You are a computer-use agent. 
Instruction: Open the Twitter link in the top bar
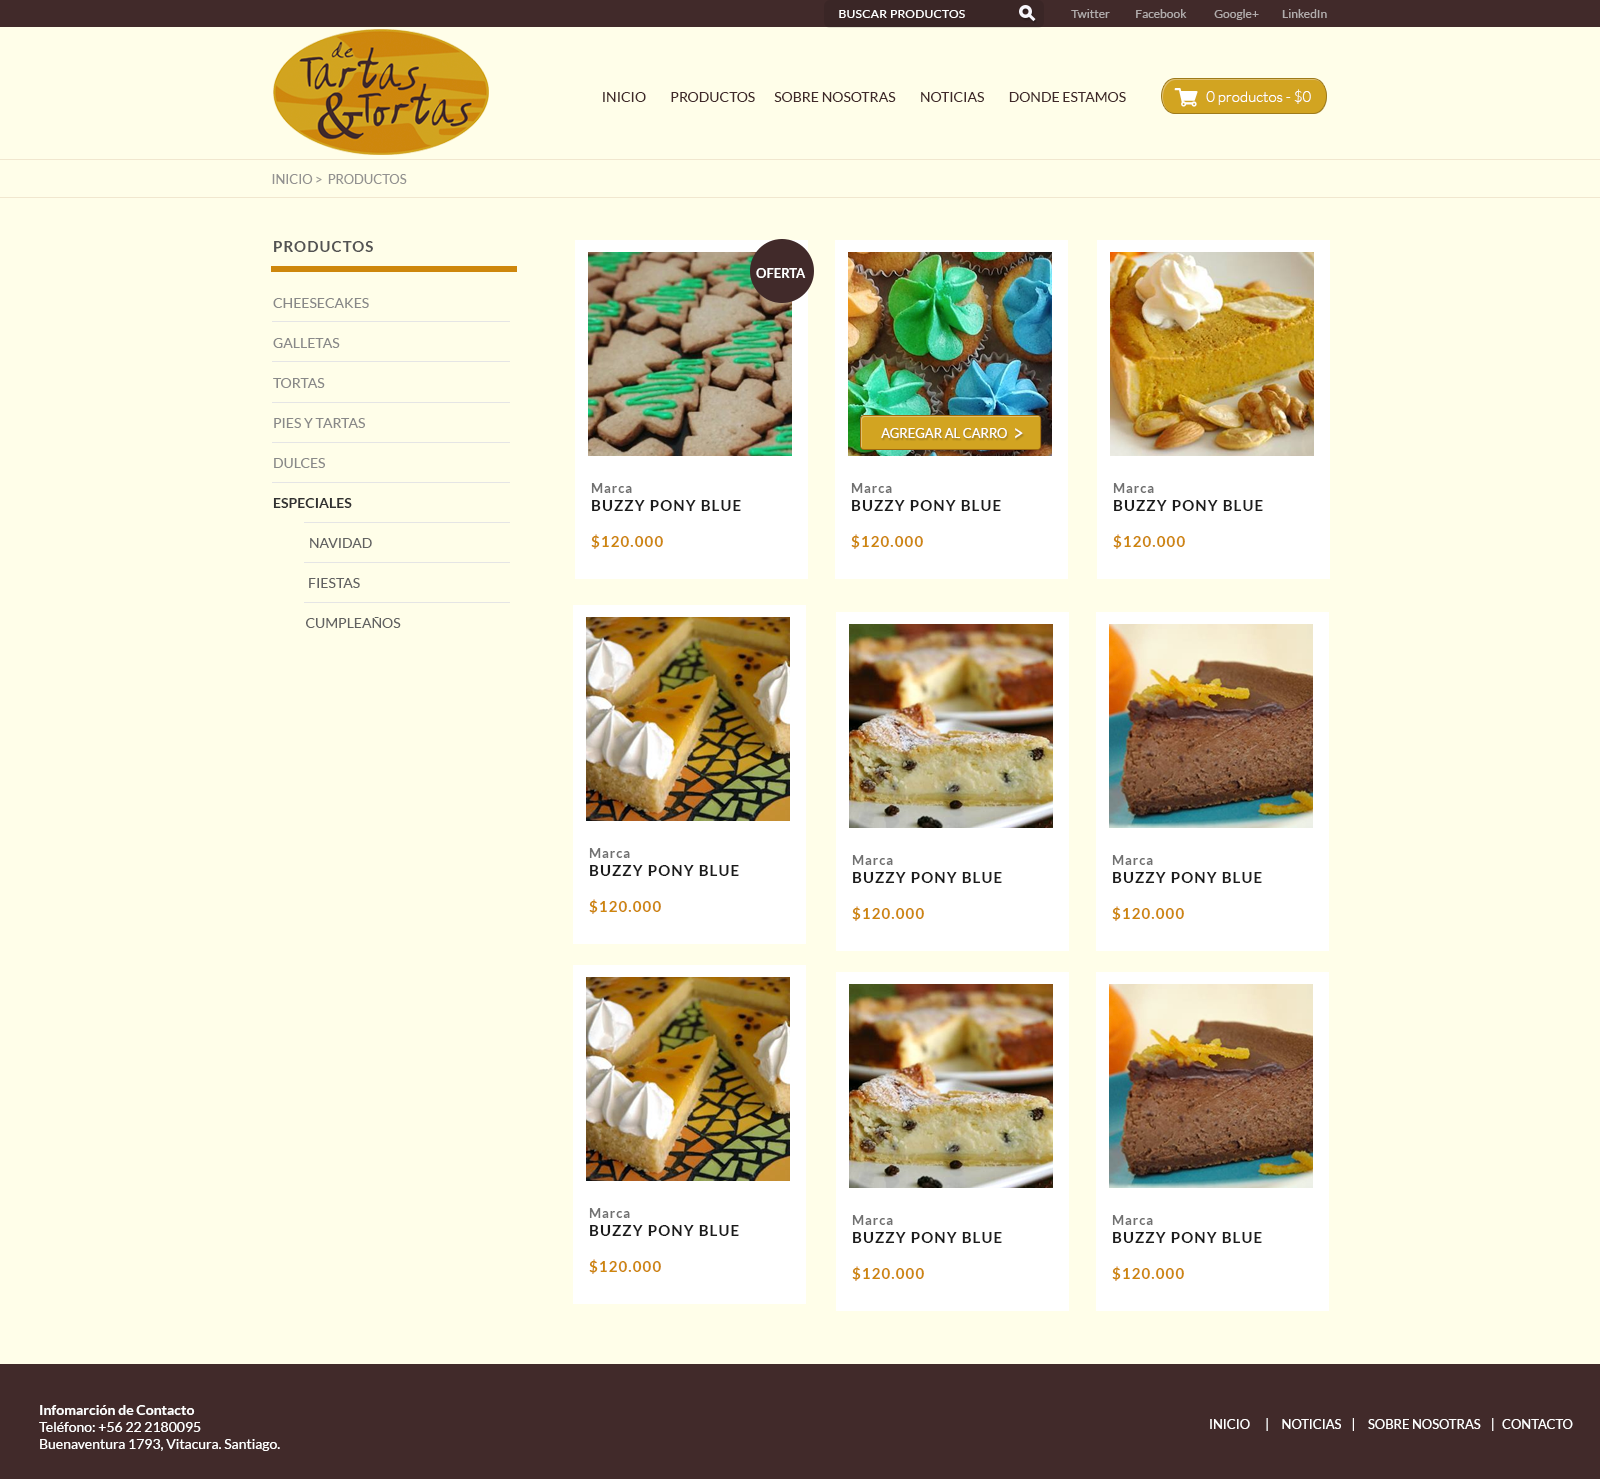[x=1090, y=14]
